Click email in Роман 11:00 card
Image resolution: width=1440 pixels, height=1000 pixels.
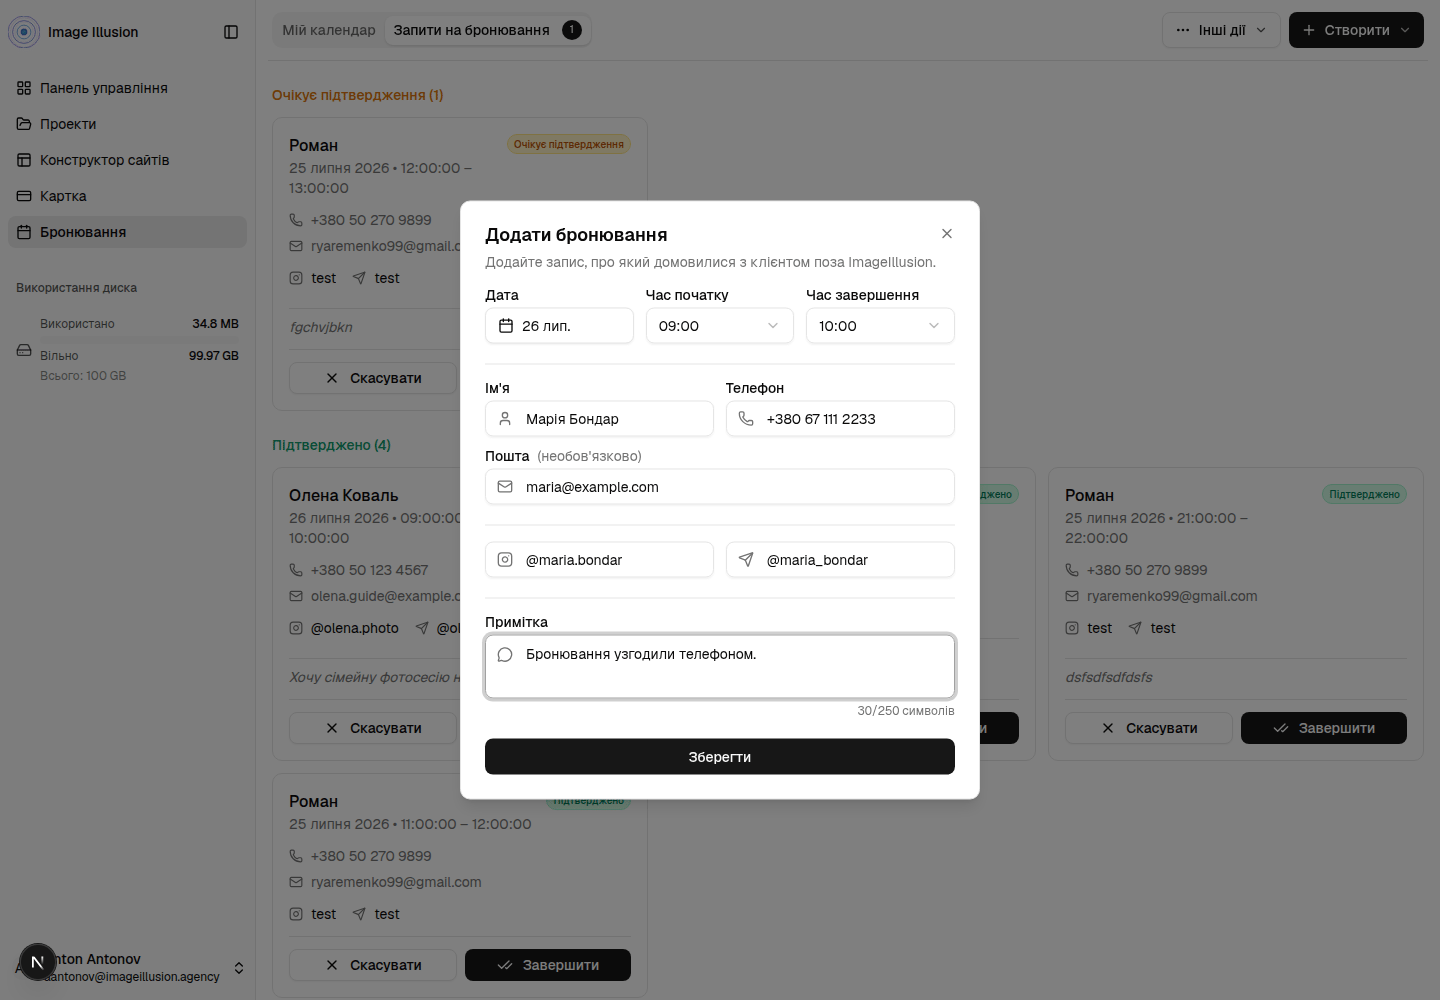click(396, 882)
